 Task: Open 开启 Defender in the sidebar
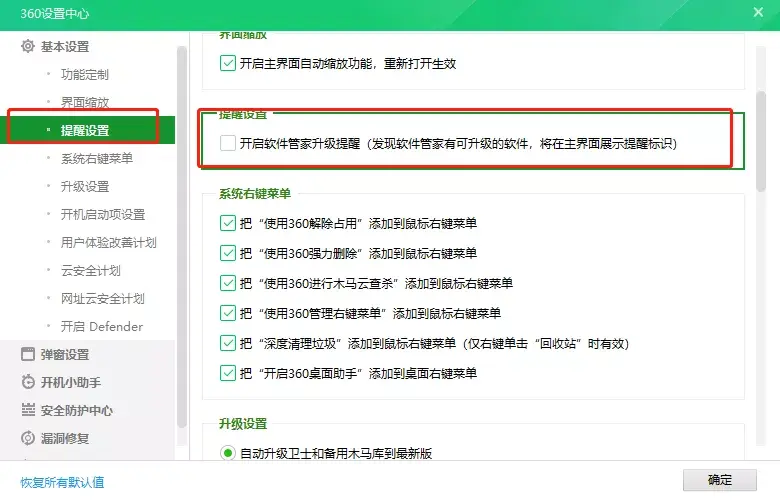point(101,326)
